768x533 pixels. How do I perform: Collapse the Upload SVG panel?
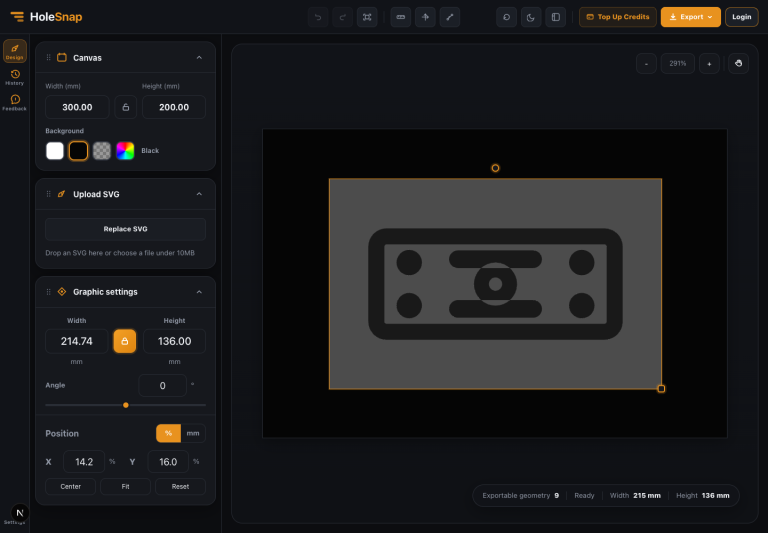click(x=199, y=194)
